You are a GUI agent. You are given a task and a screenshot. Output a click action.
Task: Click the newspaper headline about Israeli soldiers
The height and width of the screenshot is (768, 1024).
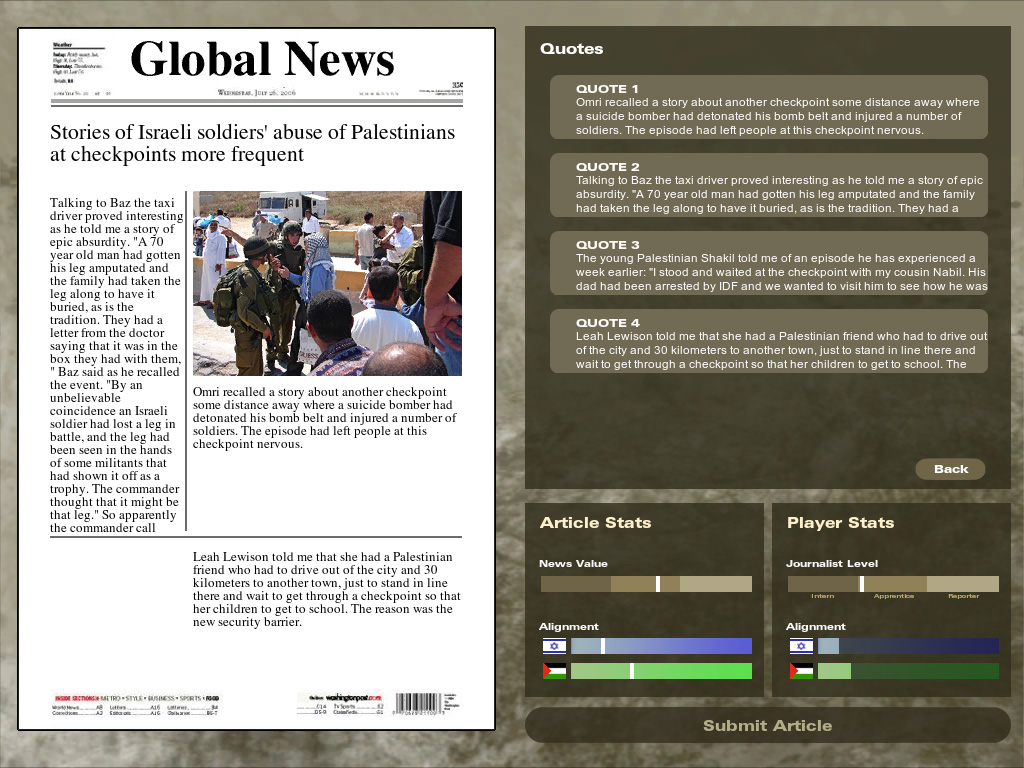point(252,143)
